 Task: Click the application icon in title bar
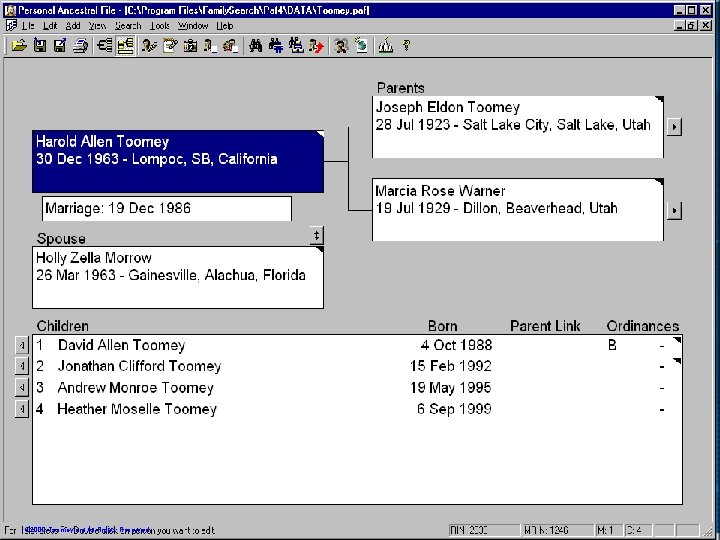click(10, 10)
